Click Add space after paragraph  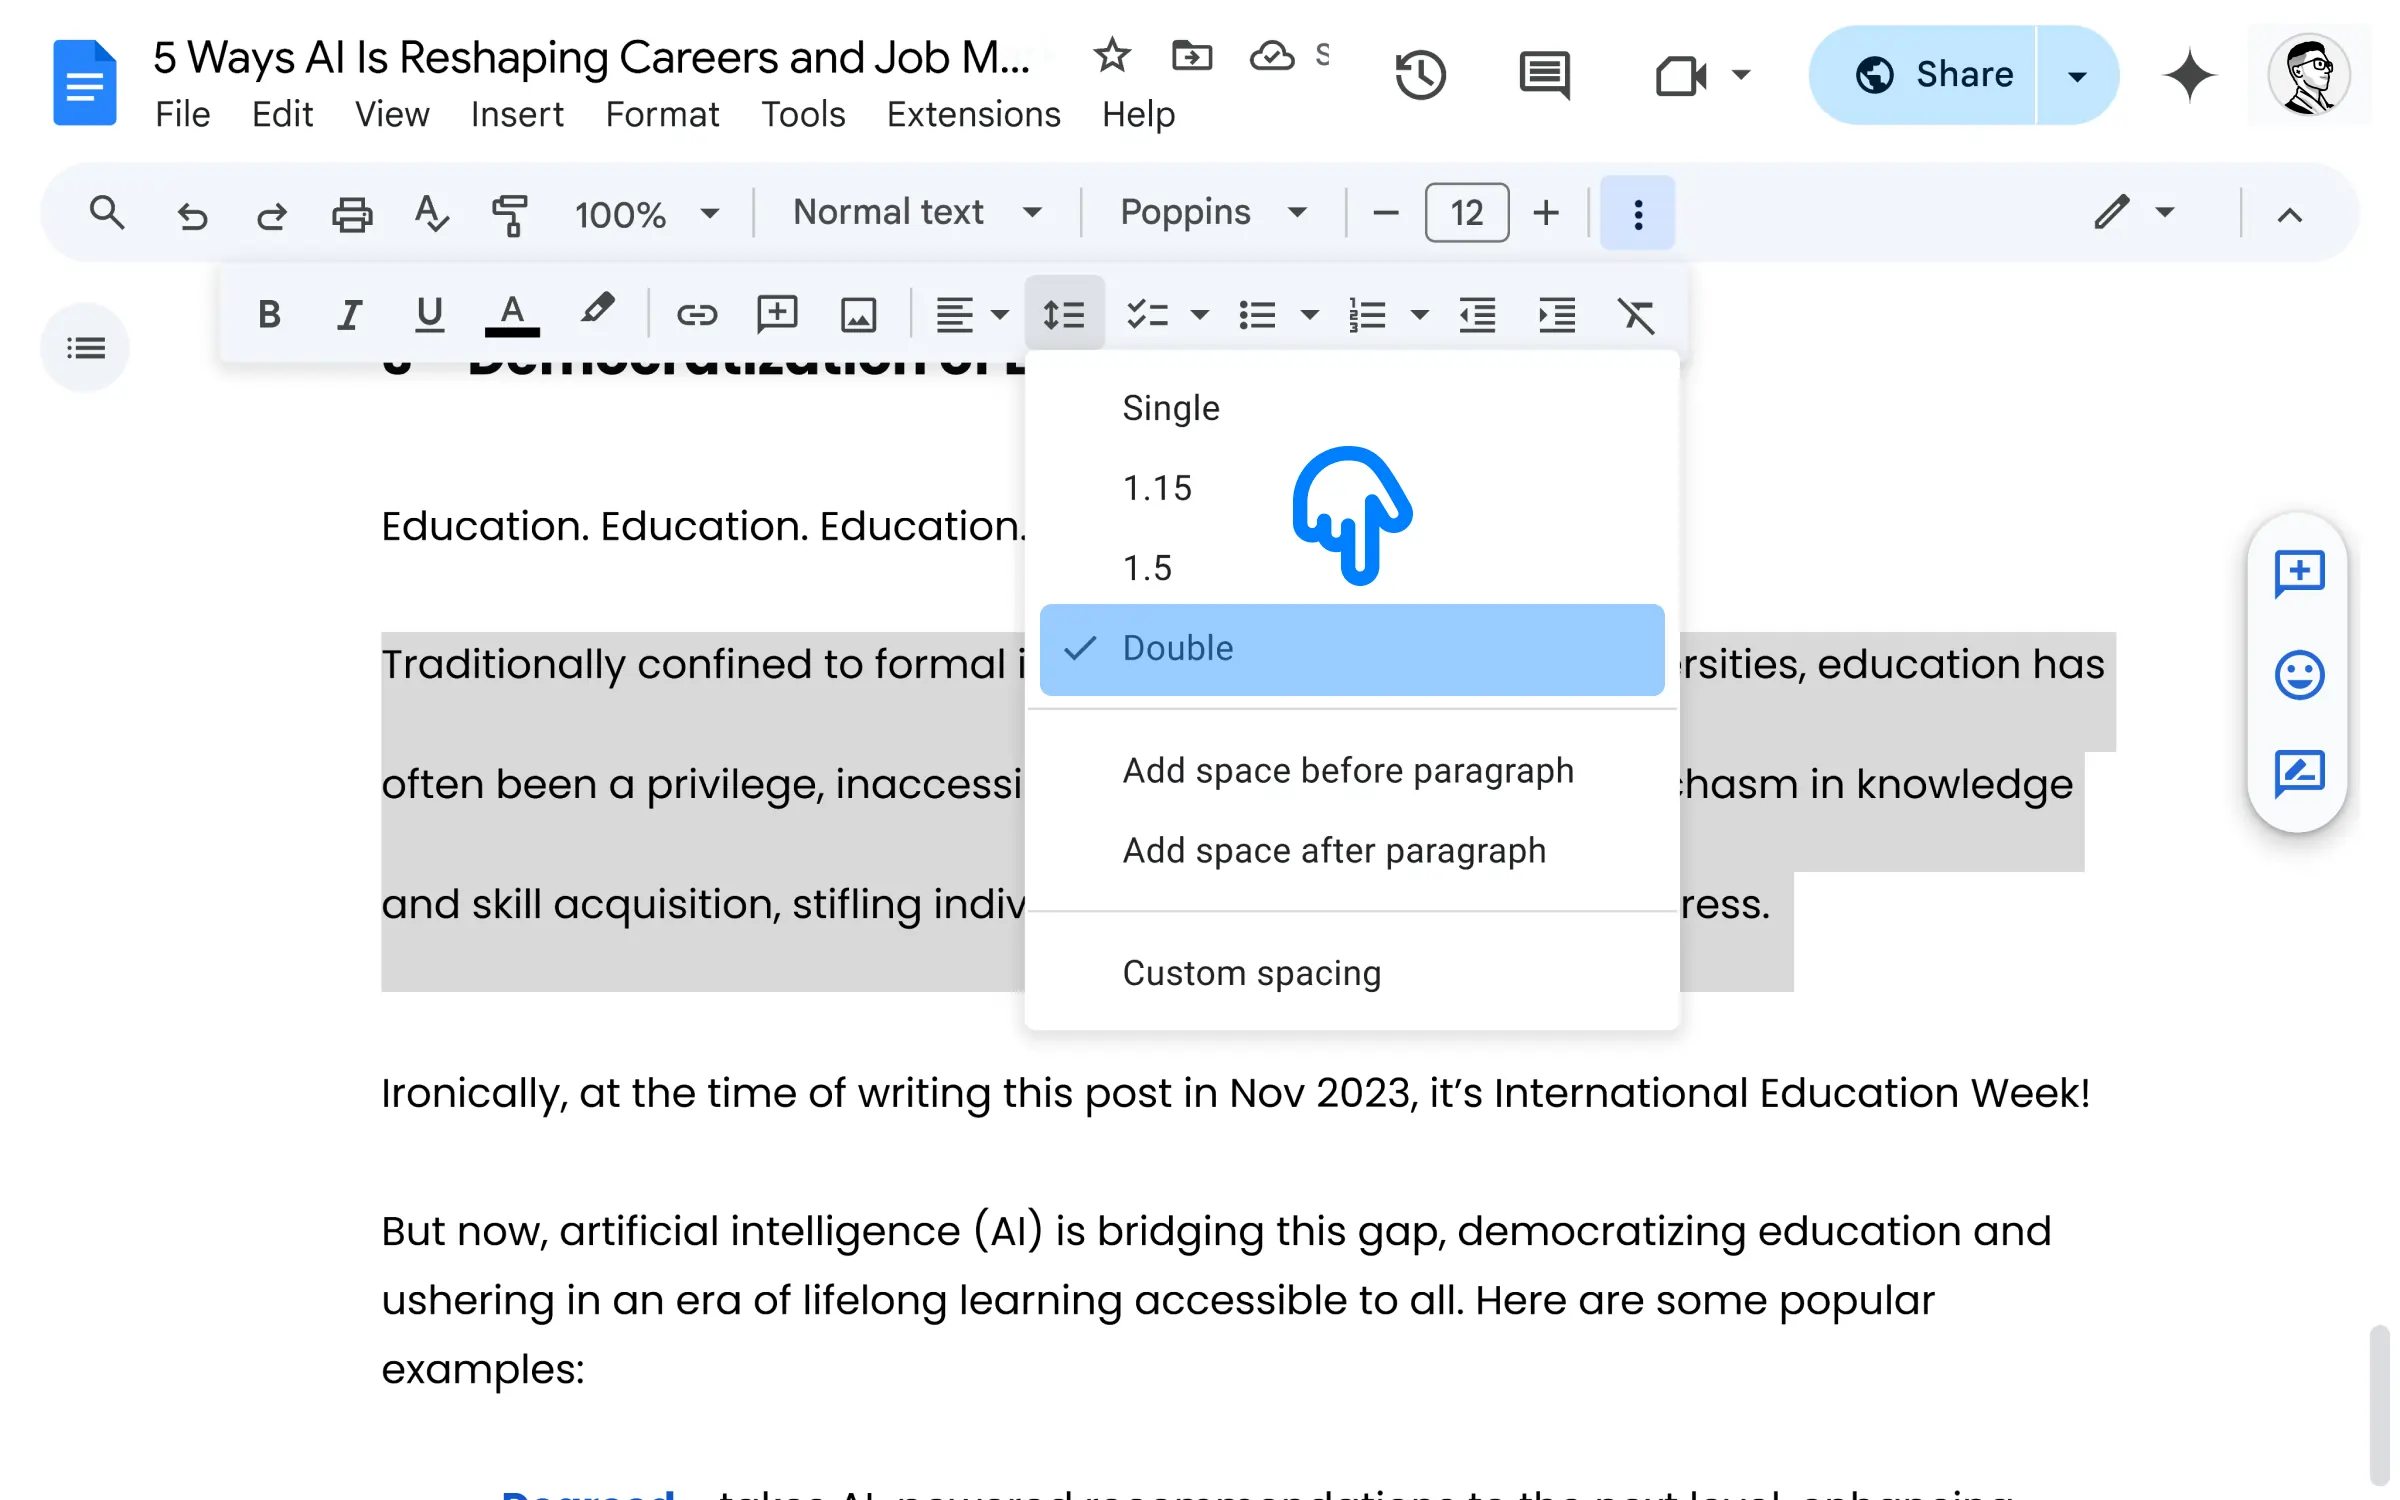[x=1334, y=850]
